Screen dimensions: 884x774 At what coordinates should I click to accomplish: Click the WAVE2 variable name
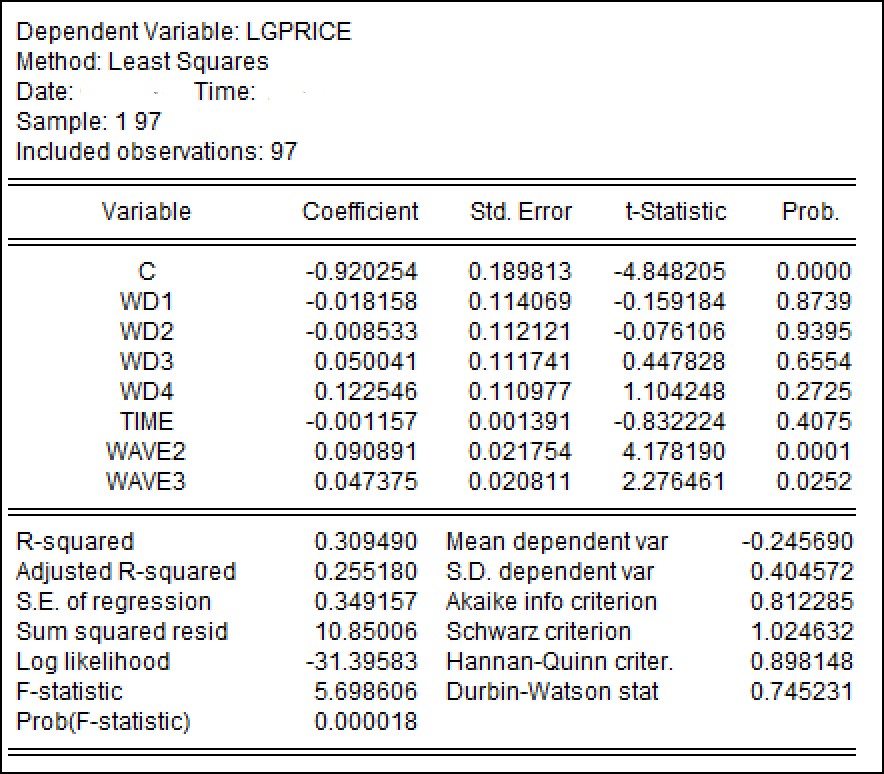[x=146, y=451]
